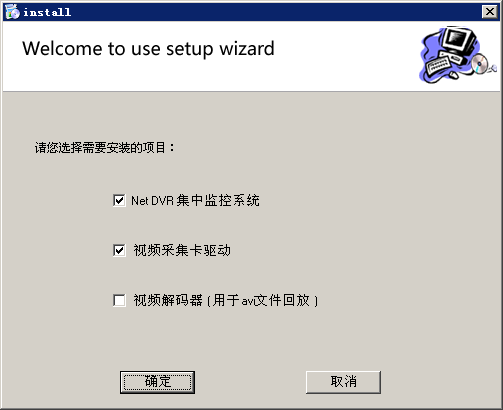Cancel setup with the 取消 button
This screenshot has height=410, width=503.
tap(343, 382)
